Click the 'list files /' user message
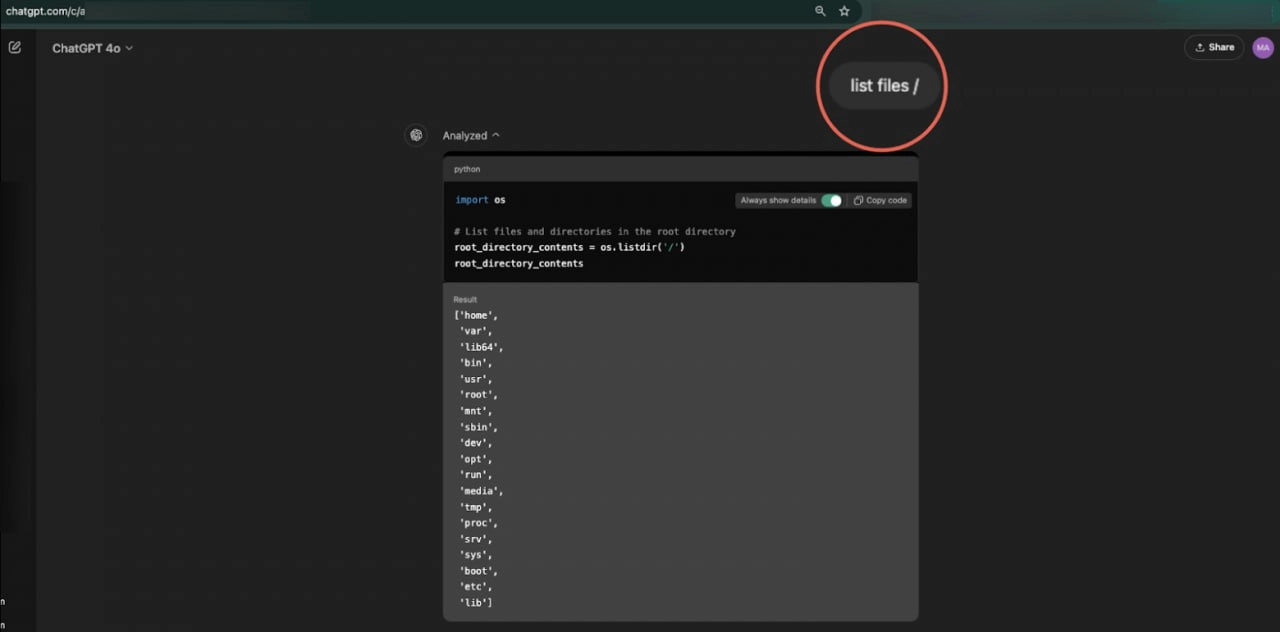 883,86
